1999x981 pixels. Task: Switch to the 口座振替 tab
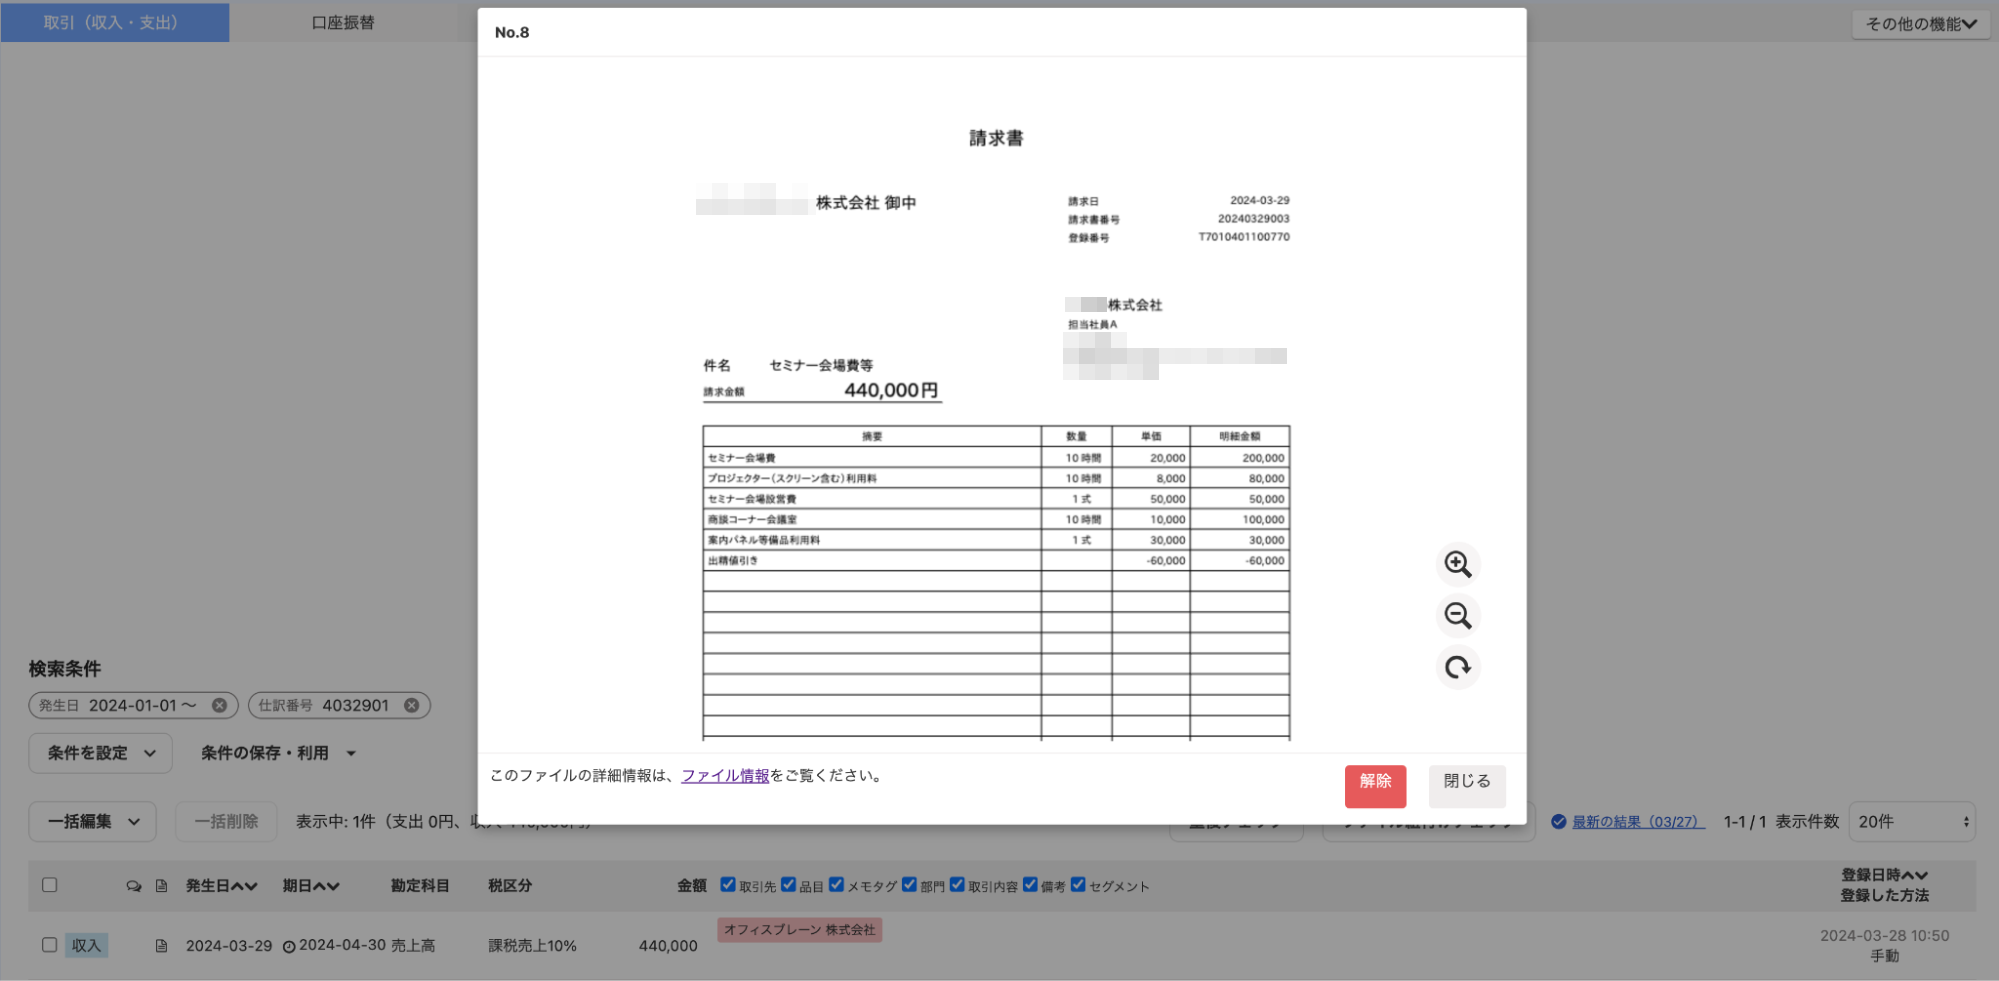coord(343,22)
